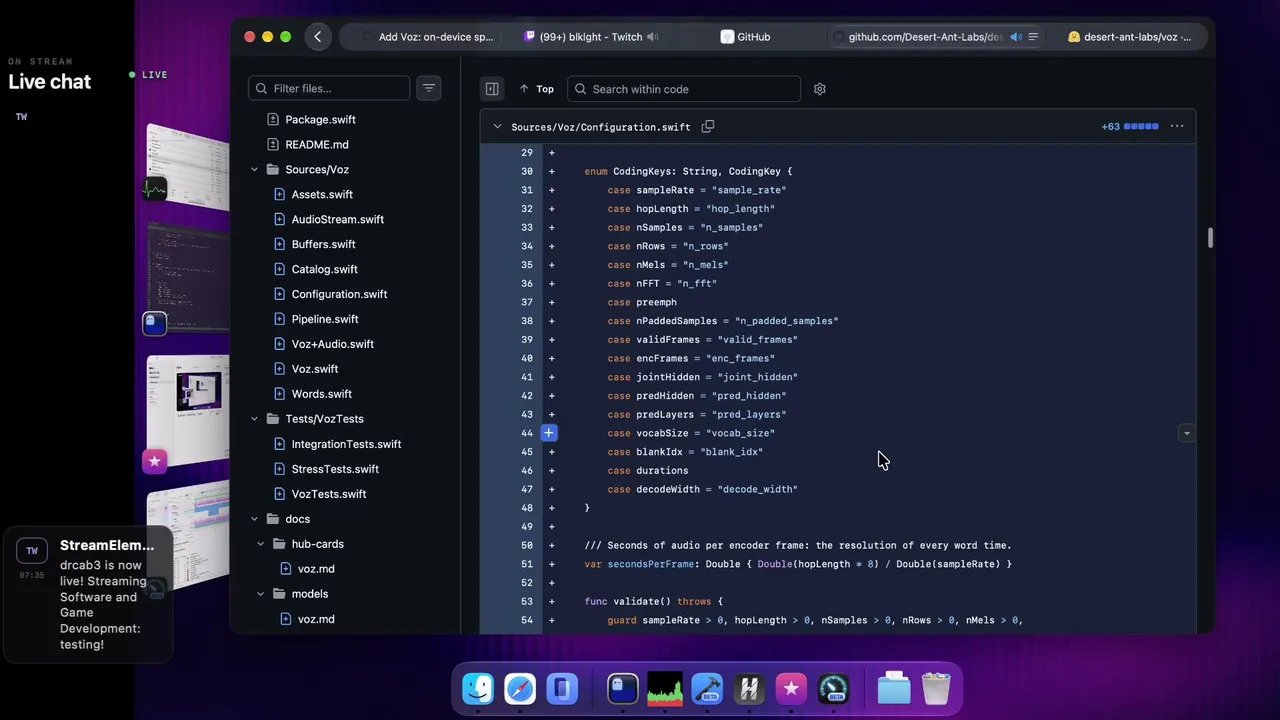Collapse the Configuration.swift diff chevron
Viewport: 1280px width, 720px height.
pos(497,127)
